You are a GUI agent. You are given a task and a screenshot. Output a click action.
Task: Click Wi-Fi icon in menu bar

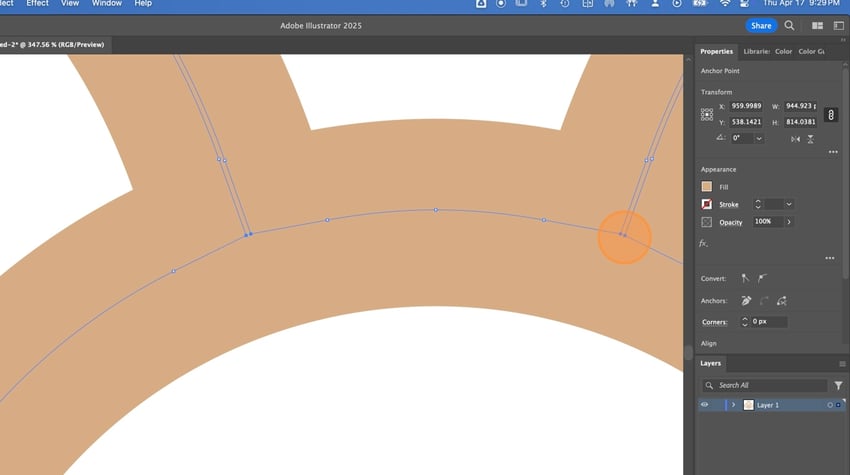(725, 4)
